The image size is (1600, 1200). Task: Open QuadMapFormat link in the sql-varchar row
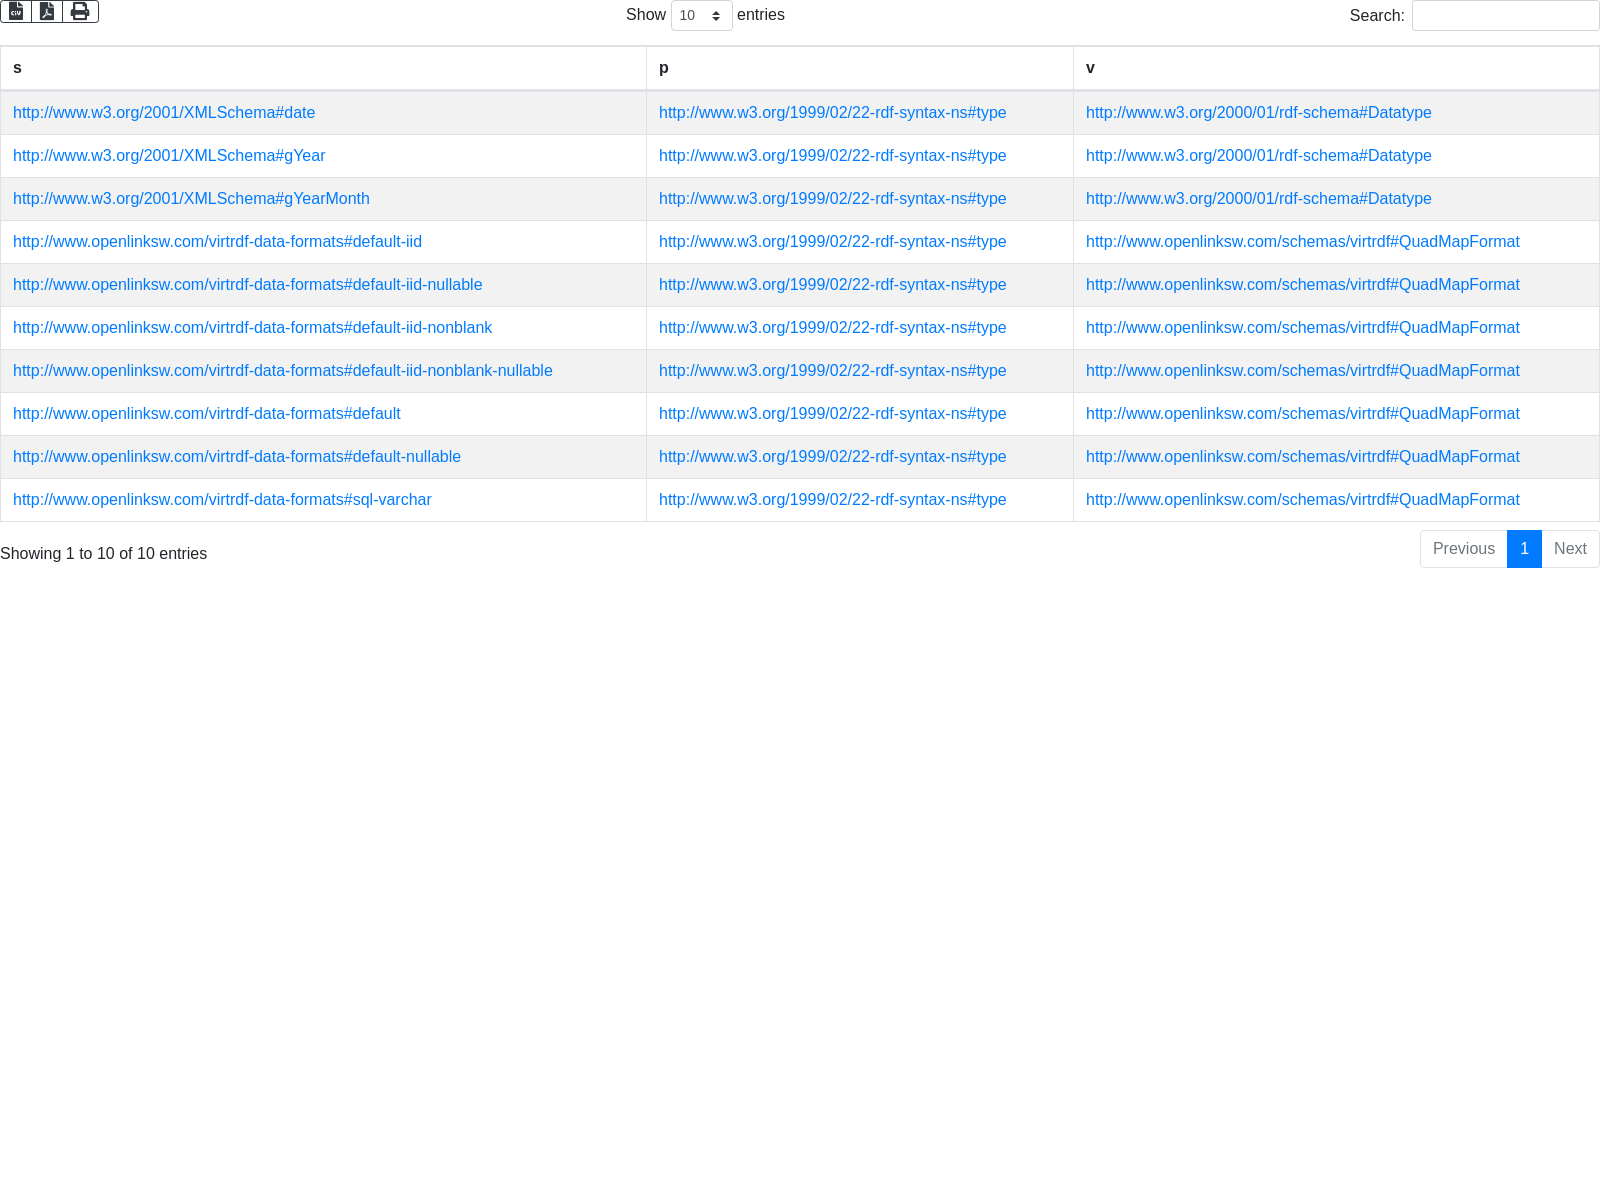coord(1302,500)
